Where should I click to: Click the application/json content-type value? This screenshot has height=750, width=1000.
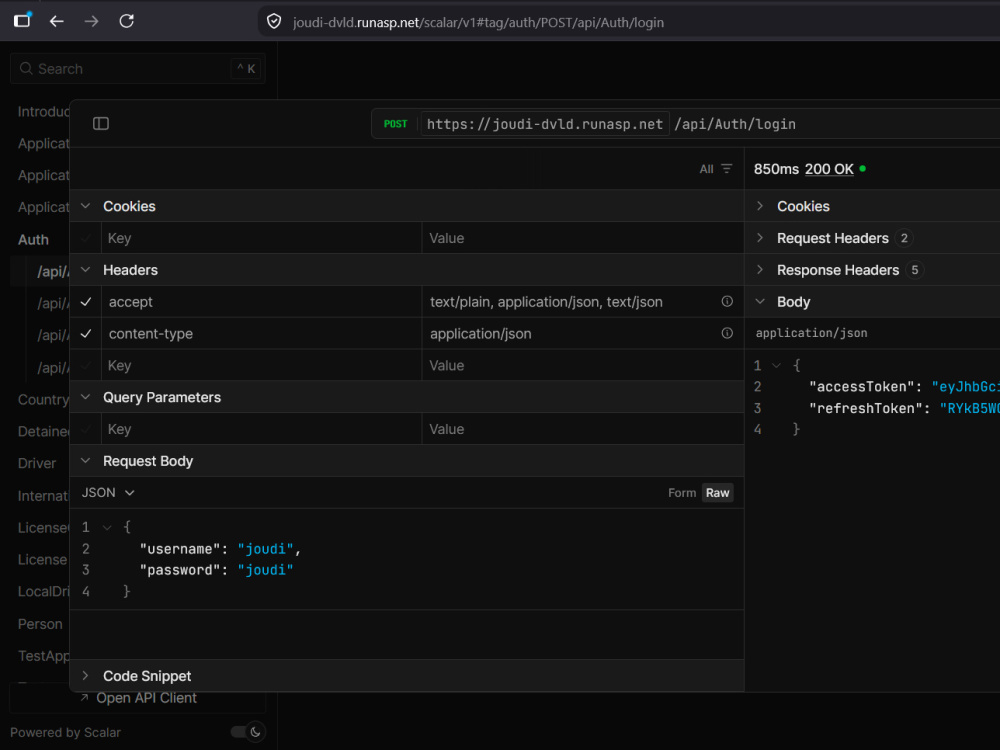pos(480,334)
